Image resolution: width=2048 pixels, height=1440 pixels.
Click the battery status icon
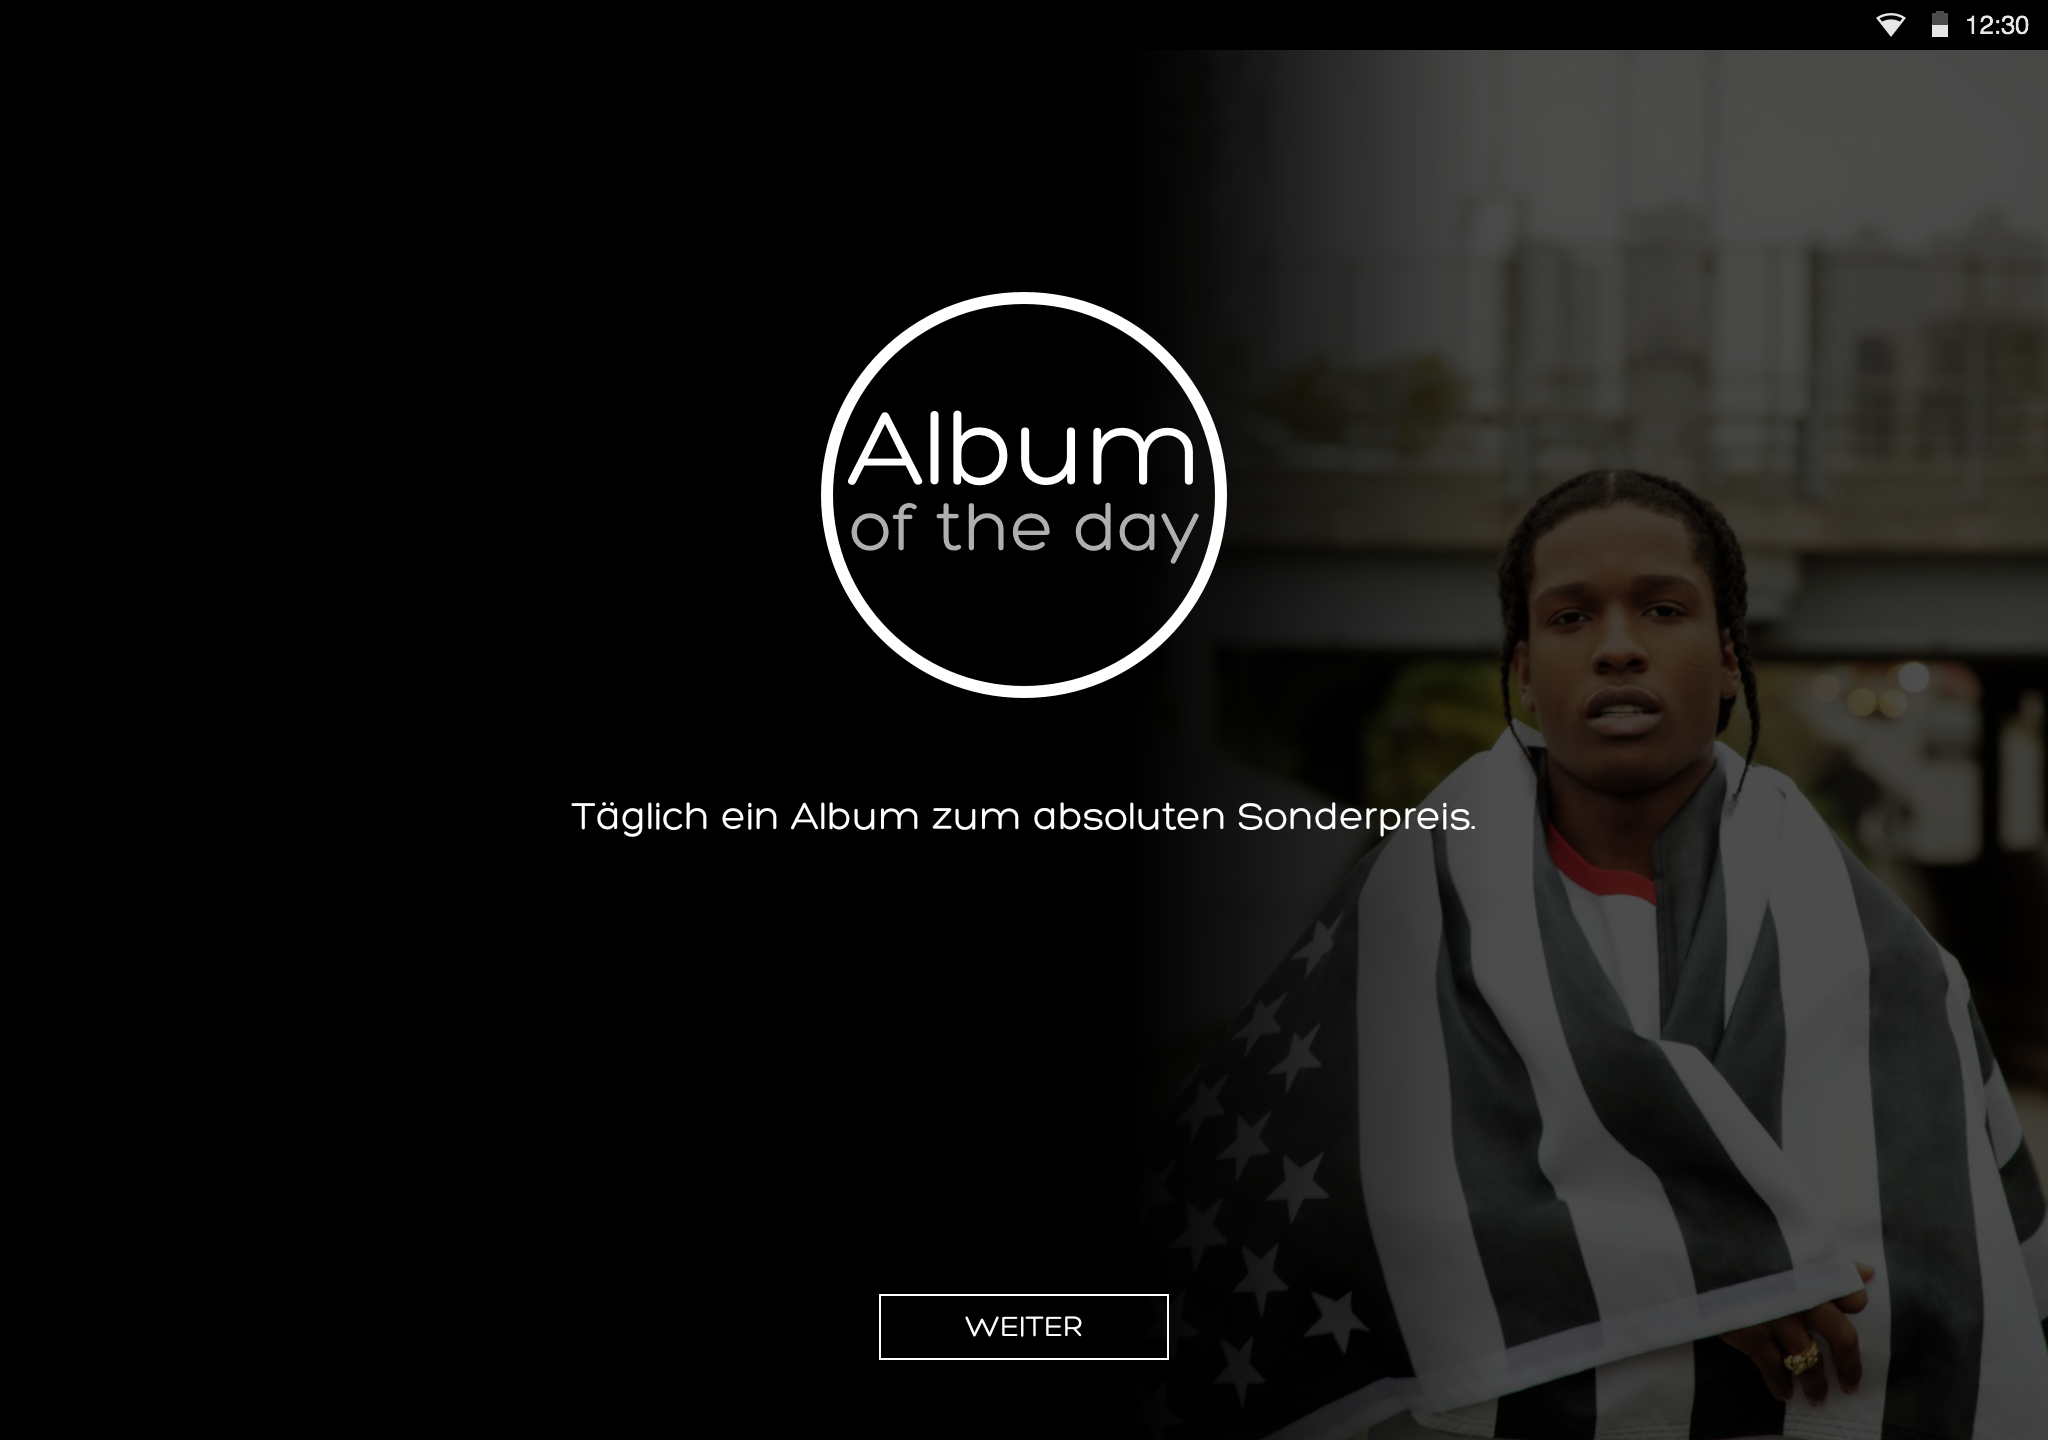coord(1939,25)
